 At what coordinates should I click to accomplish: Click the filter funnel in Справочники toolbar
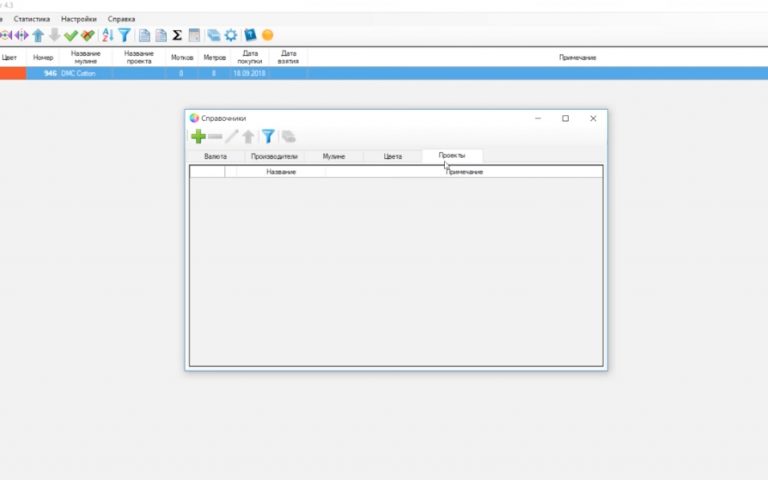pyautogui.click(x=268, y=136)
